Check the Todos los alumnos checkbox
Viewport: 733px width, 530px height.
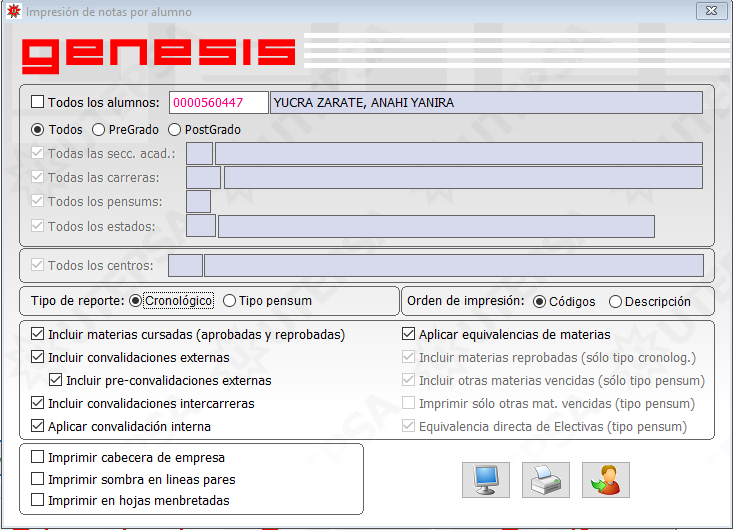coord(37,102)
